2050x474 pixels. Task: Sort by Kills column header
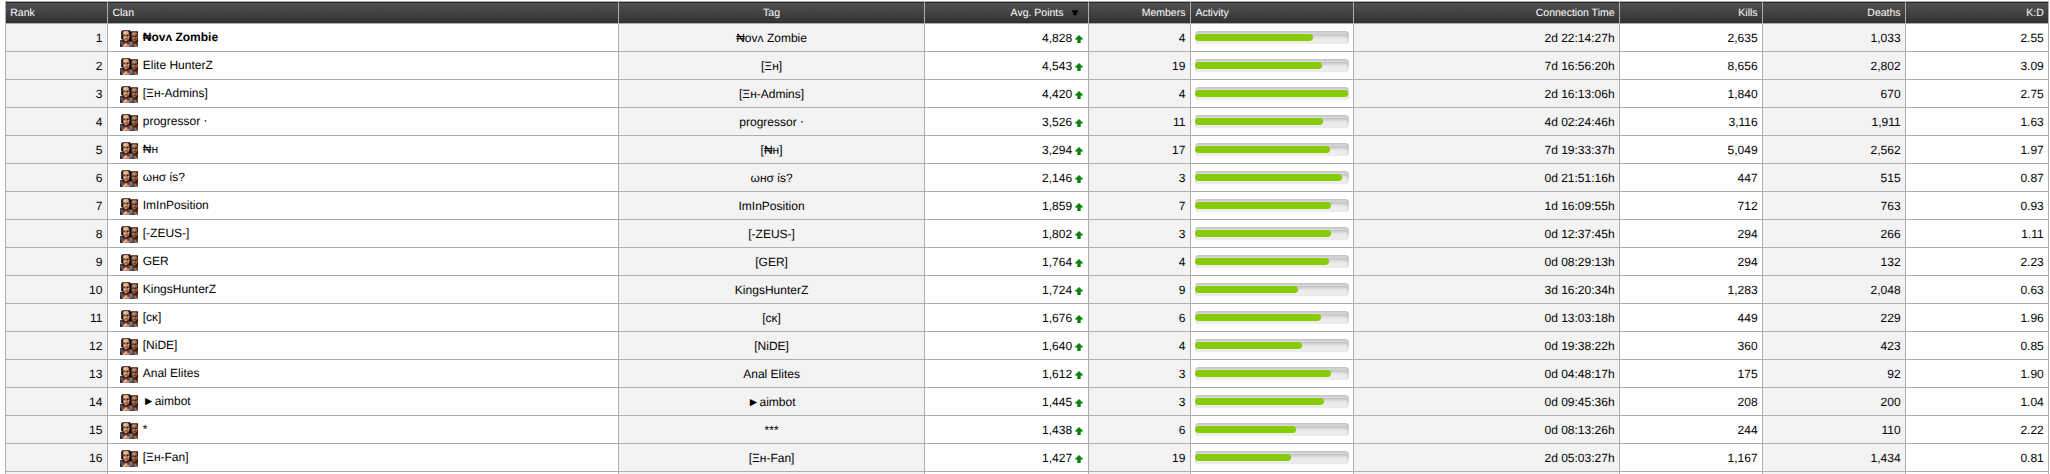[1747, 13]
